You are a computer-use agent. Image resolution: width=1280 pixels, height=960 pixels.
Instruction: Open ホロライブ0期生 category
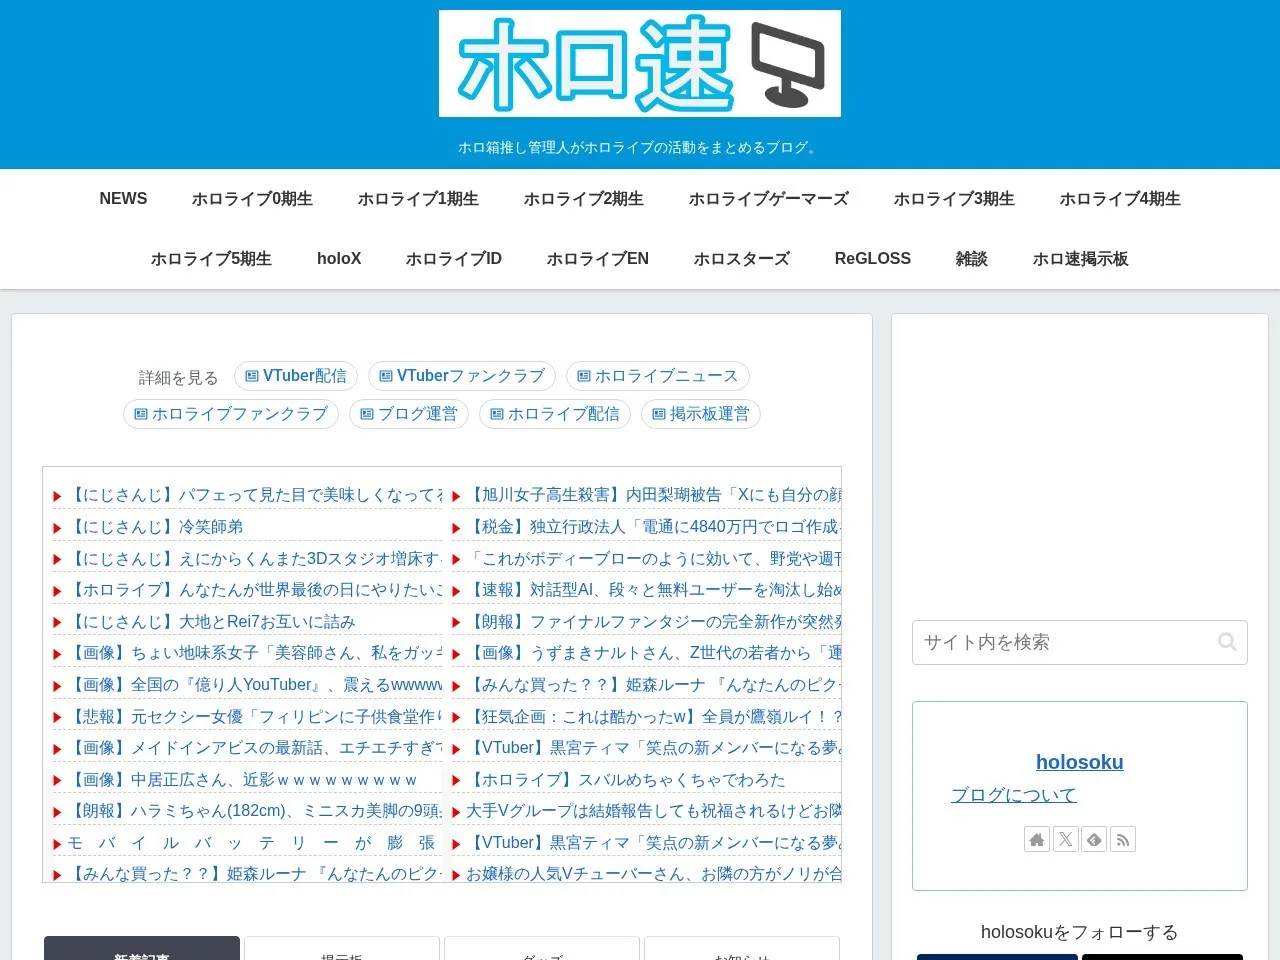tap(252, 199)
